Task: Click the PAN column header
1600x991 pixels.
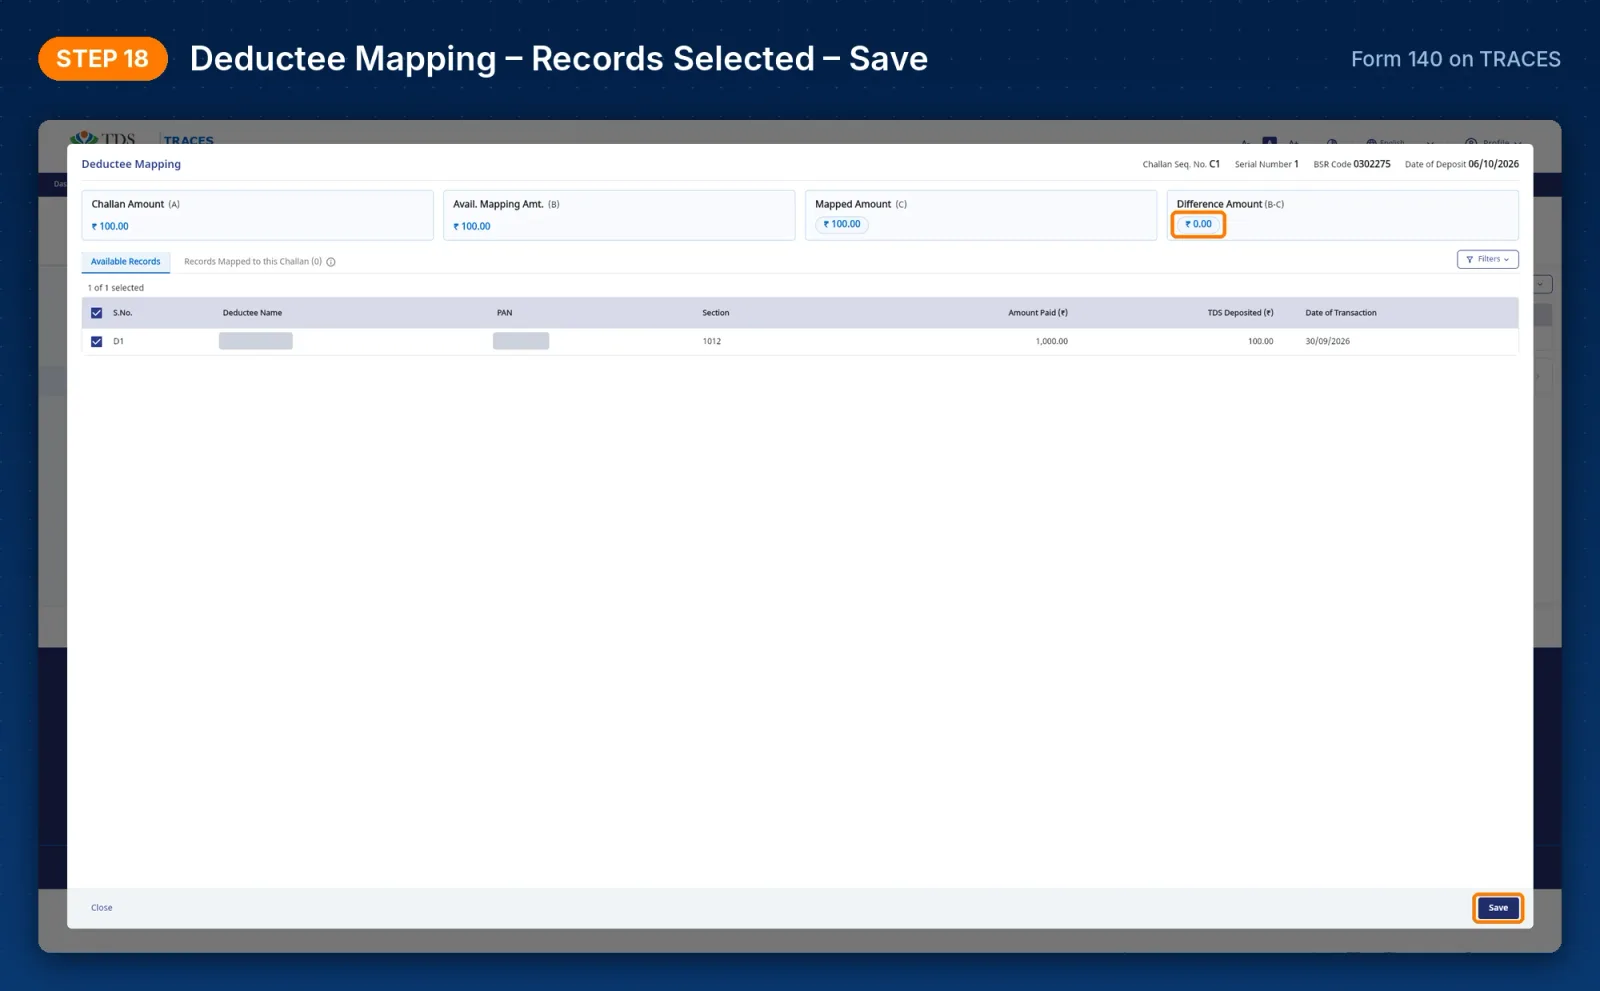Action: point(504,313)
